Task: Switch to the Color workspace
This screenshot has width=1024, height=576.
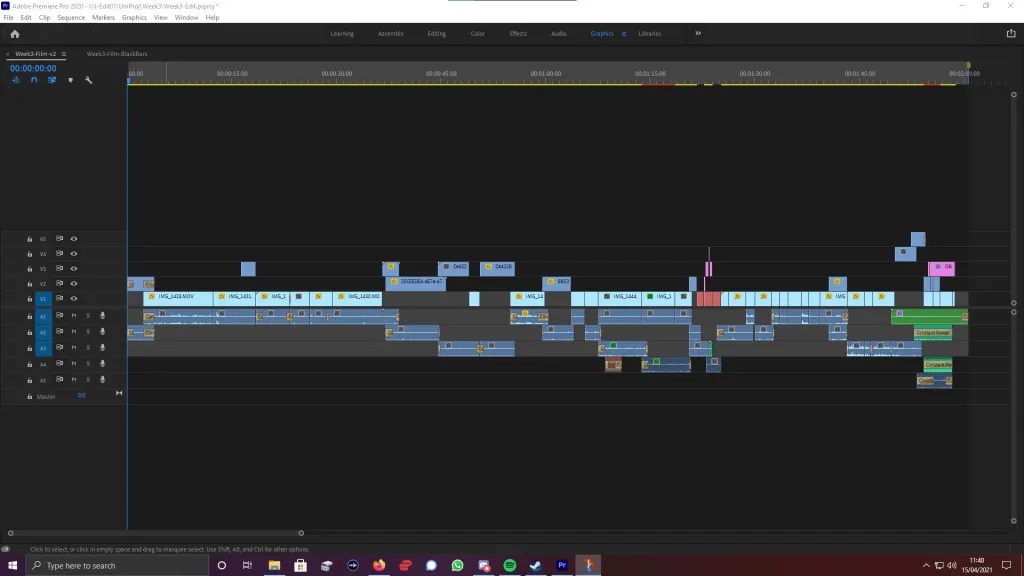Action: [x=478, y=34]
